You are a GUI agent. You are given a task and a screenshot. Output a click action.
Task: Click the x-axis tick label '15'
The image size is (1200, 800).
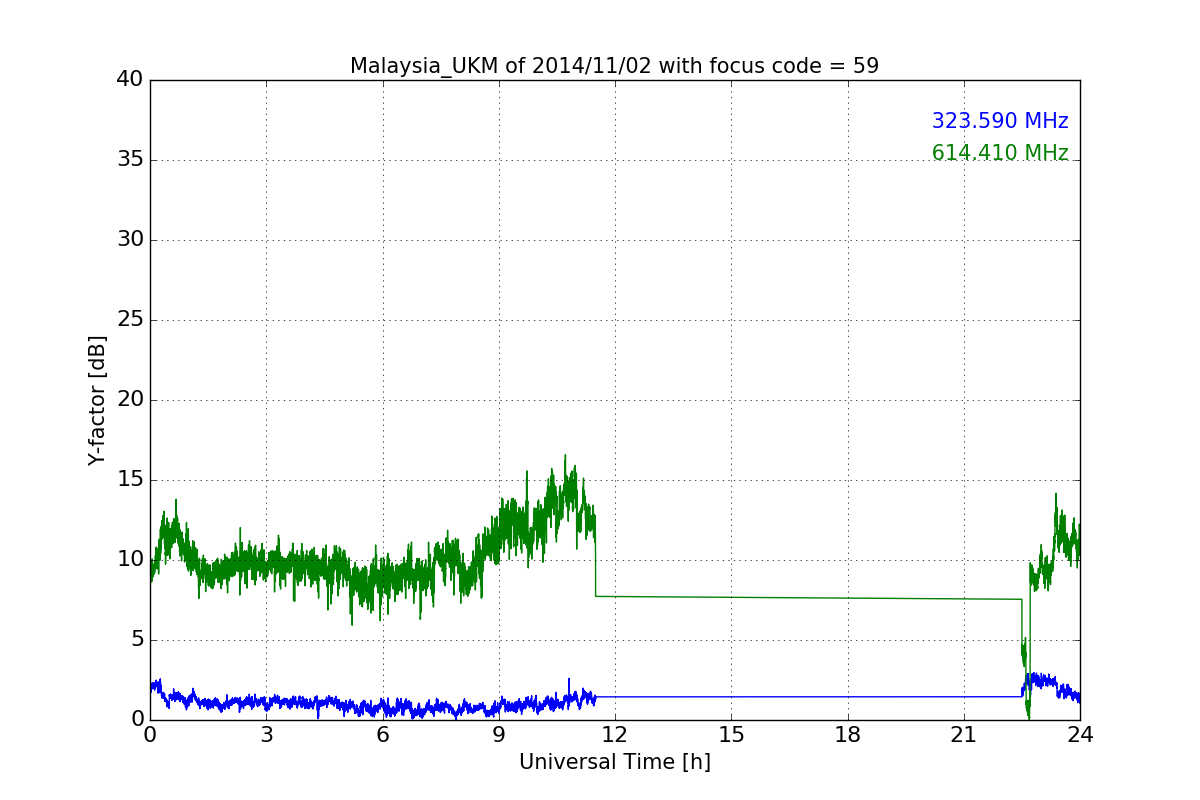click(731, 734)
